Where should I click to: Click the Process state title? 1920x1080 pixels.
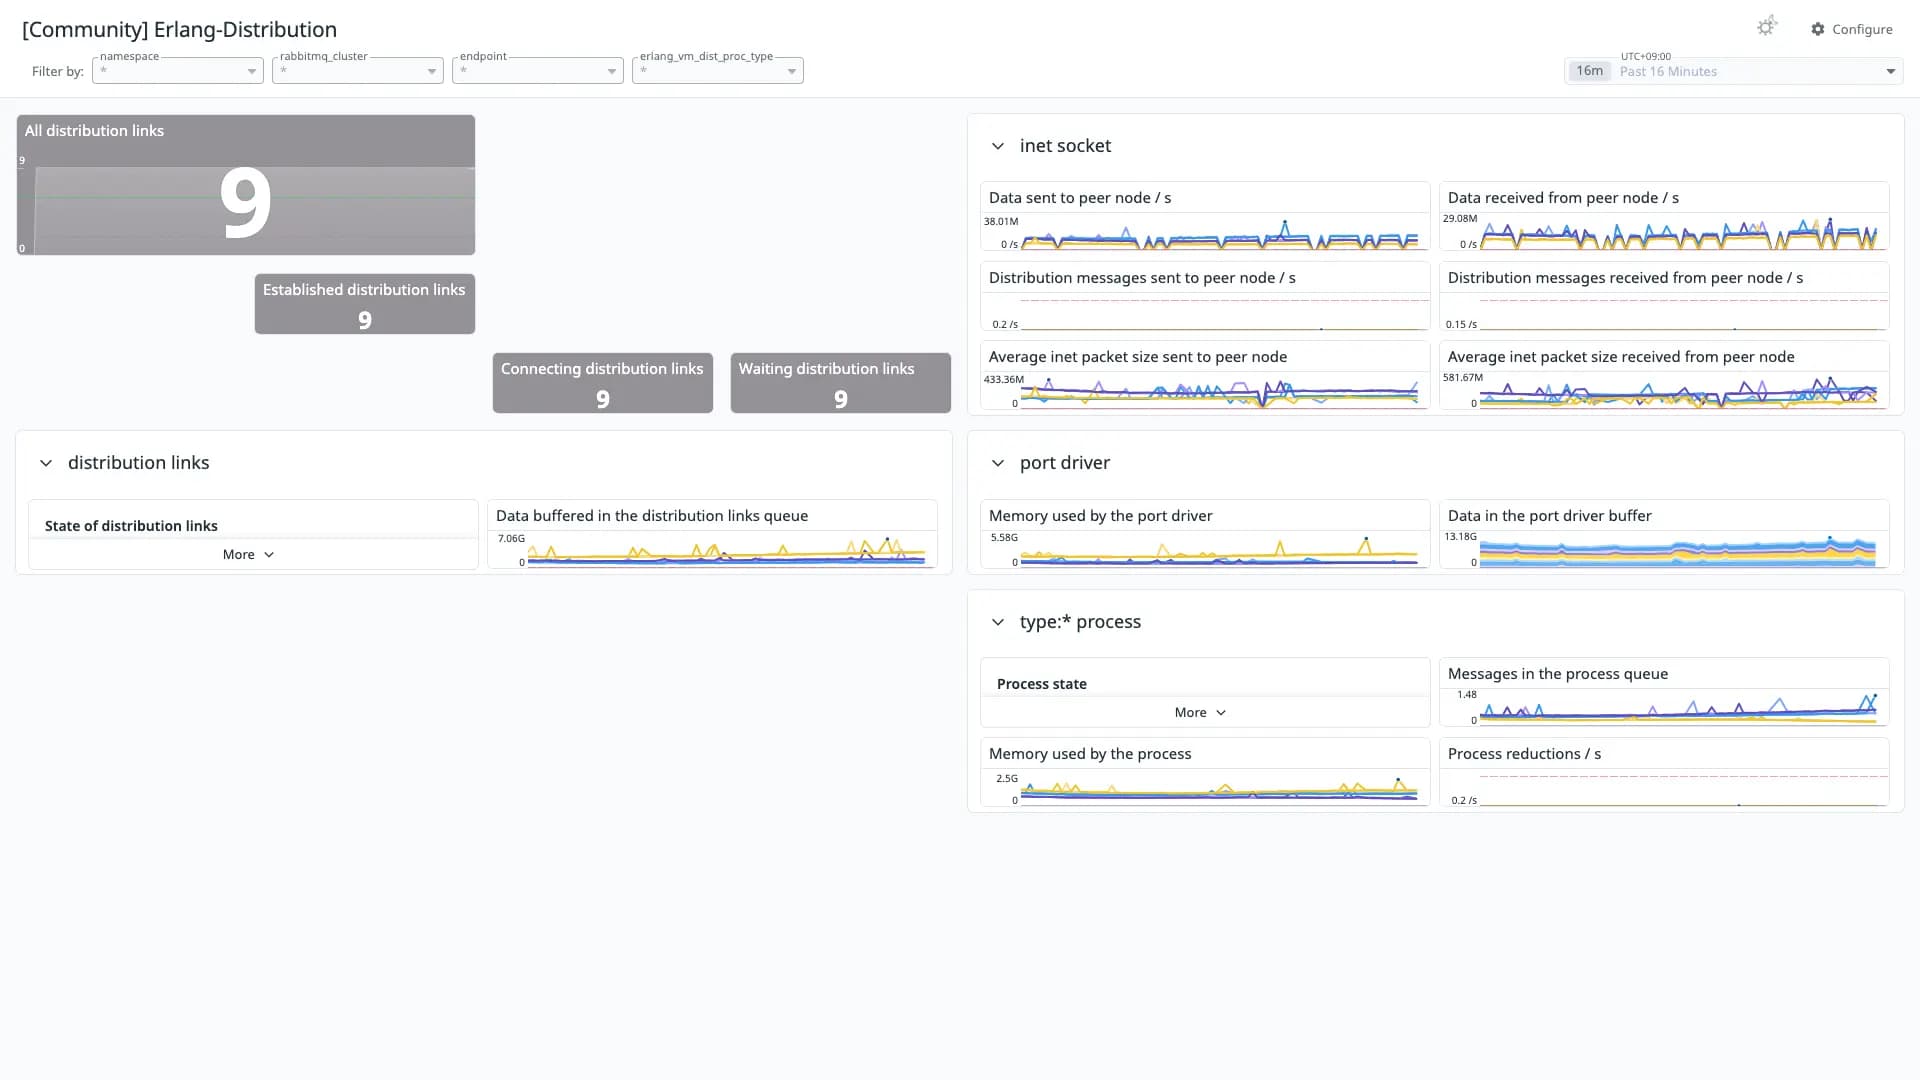[x=1041, y=684]
